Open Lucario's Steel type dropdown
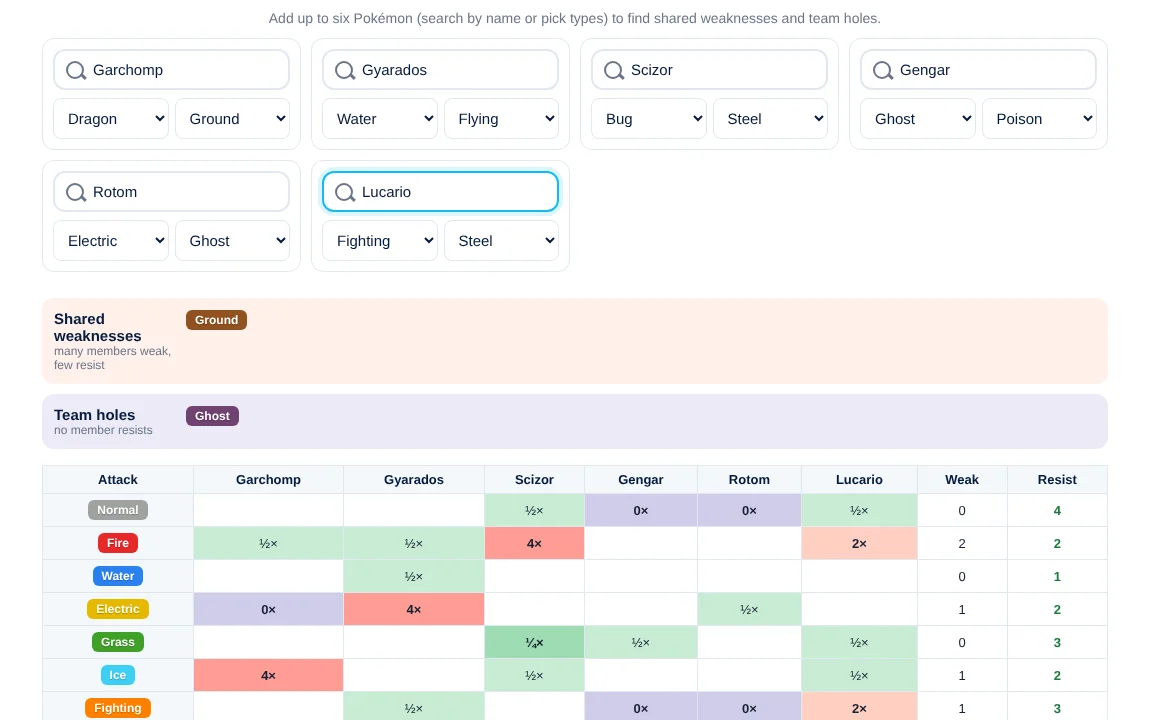The width and height of the screenshot is (1150, 720). point(502,240)
